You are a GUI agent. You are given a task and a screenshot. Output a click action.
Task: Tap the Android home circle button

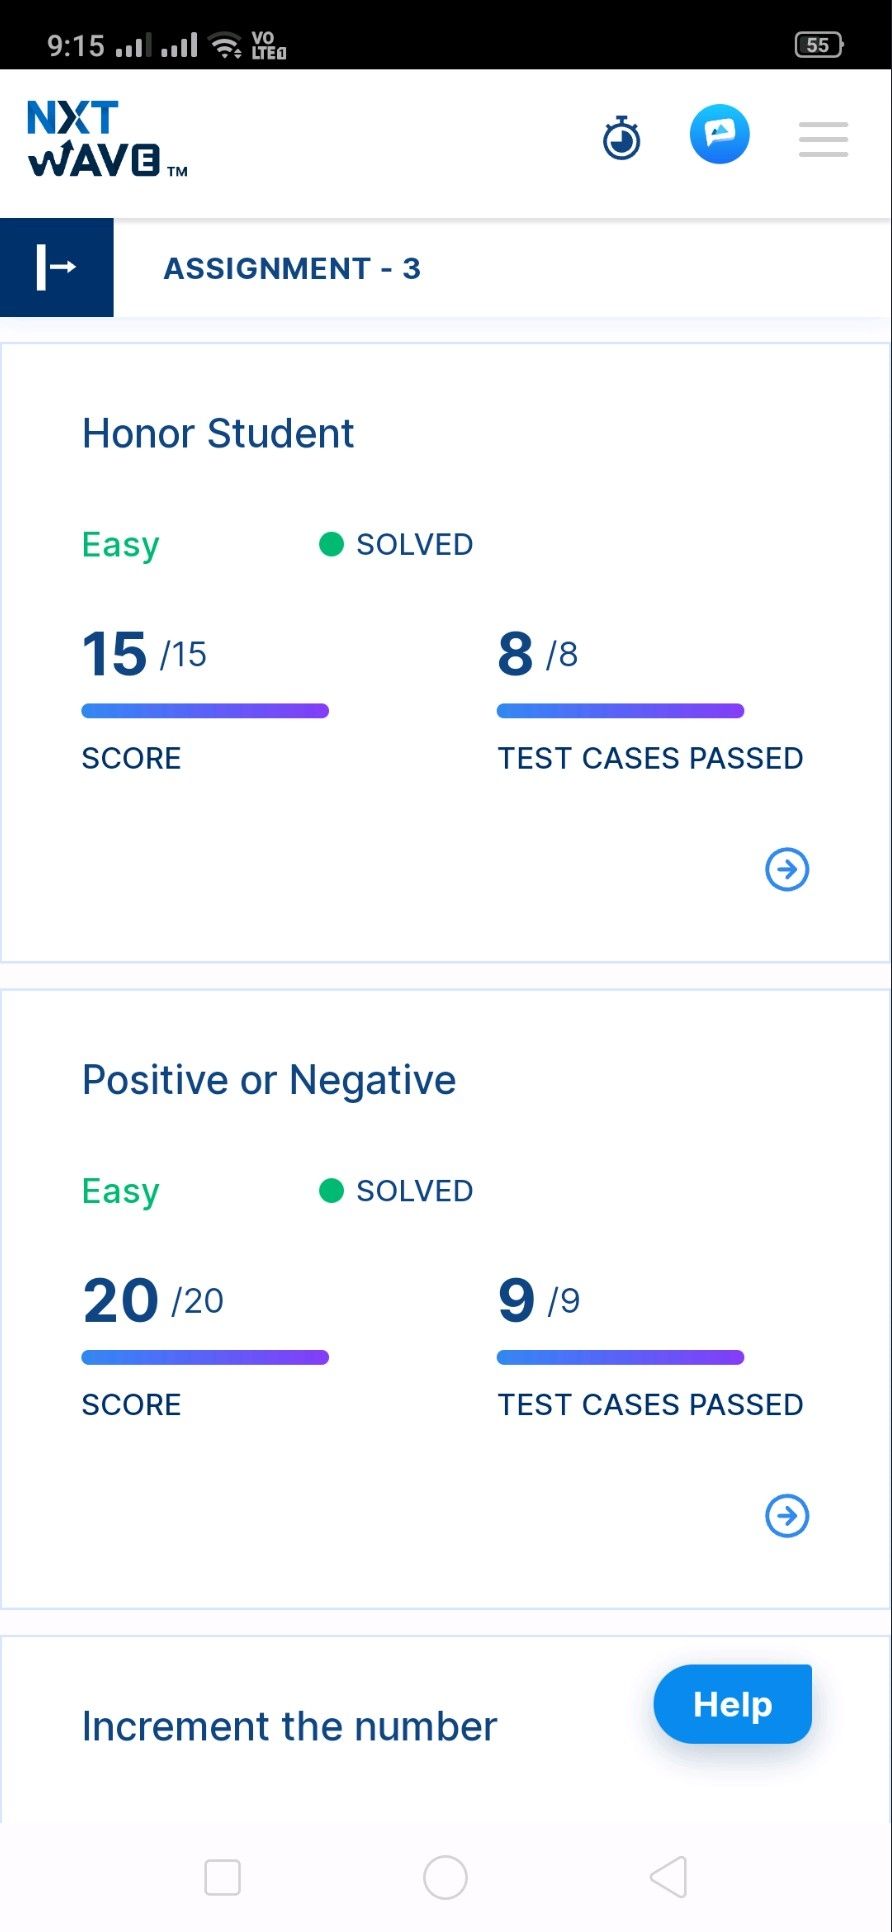pyautogui.click(x=445, y=1877)
